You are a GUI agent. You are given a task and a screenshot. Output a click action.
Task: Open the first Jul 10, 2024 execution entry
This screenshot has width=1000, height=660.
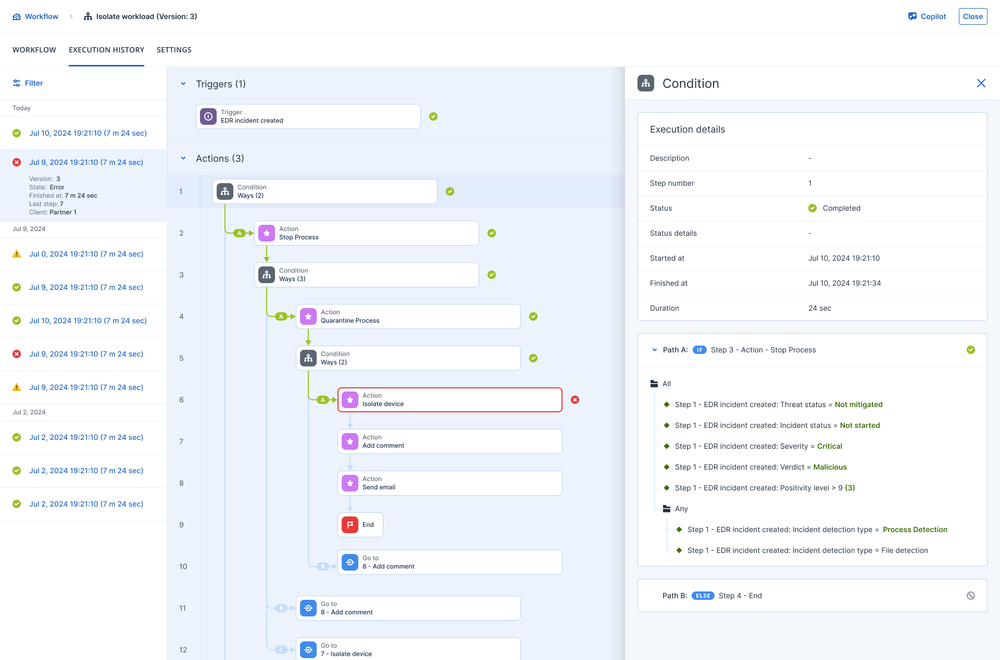click(x=88, y=133)
